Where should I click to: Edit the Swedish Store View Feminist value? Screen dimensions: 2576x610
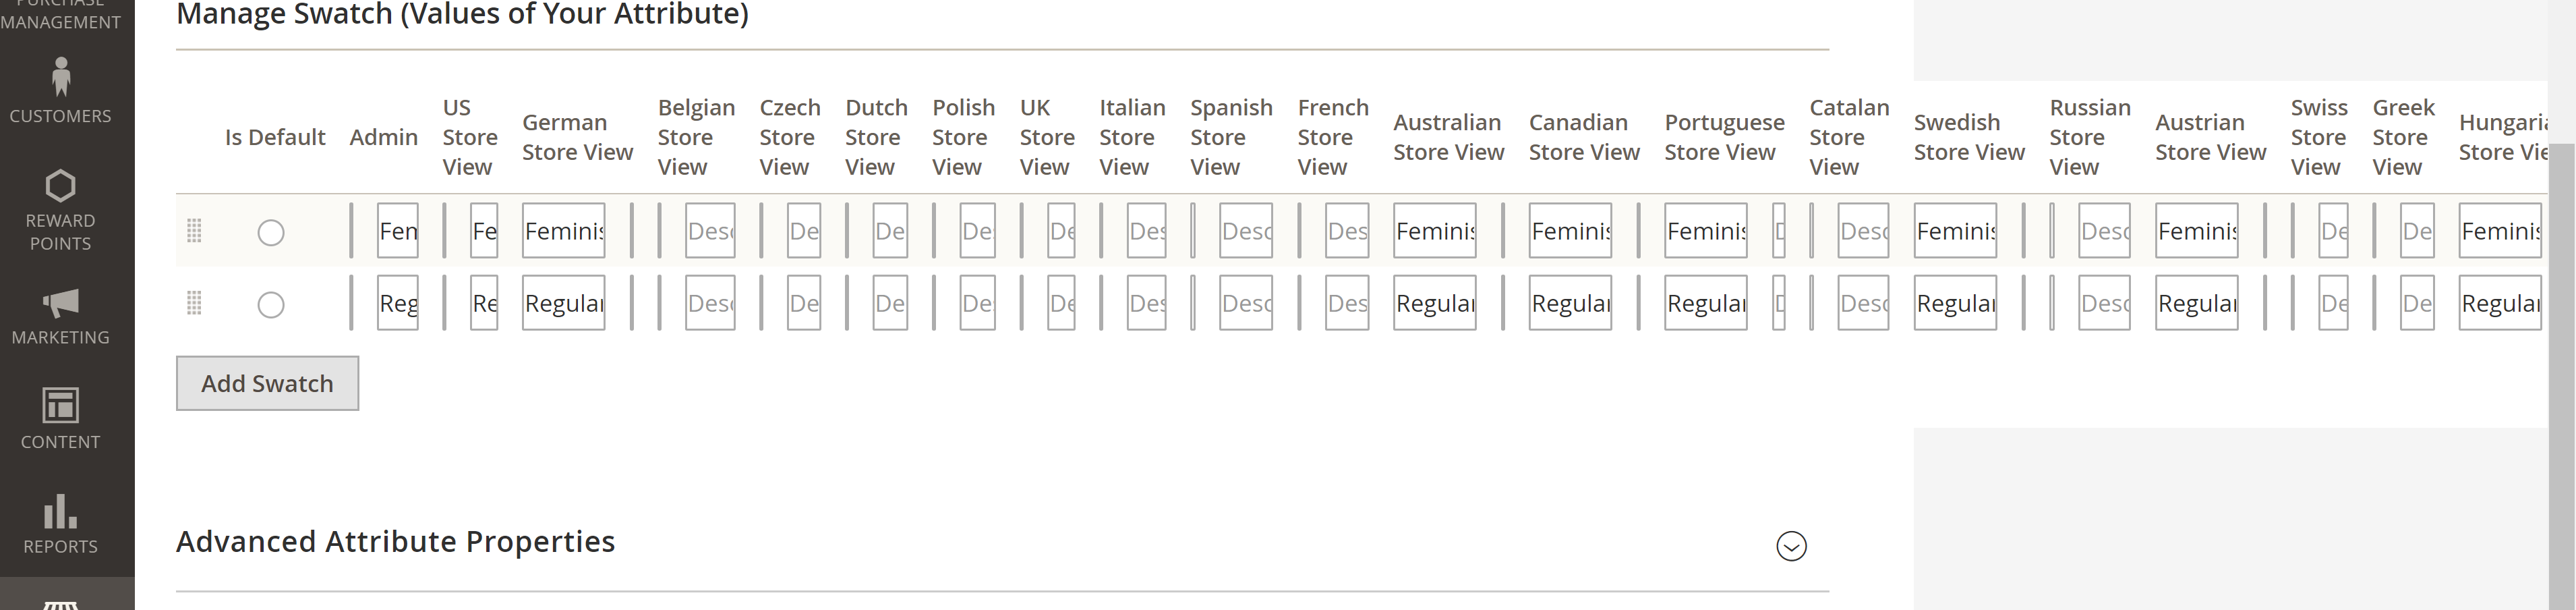coord(1955,230)
